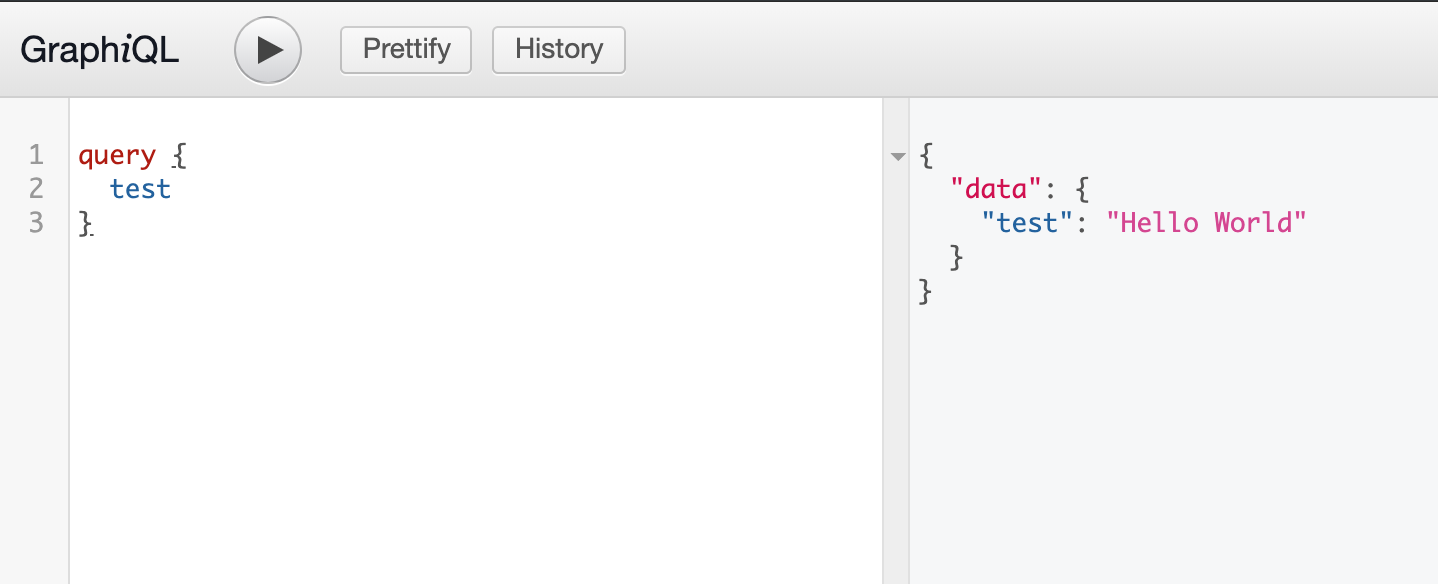Place cursor on the 'query' keyword
1438x584 pixels.
click(x=117, y=156)
